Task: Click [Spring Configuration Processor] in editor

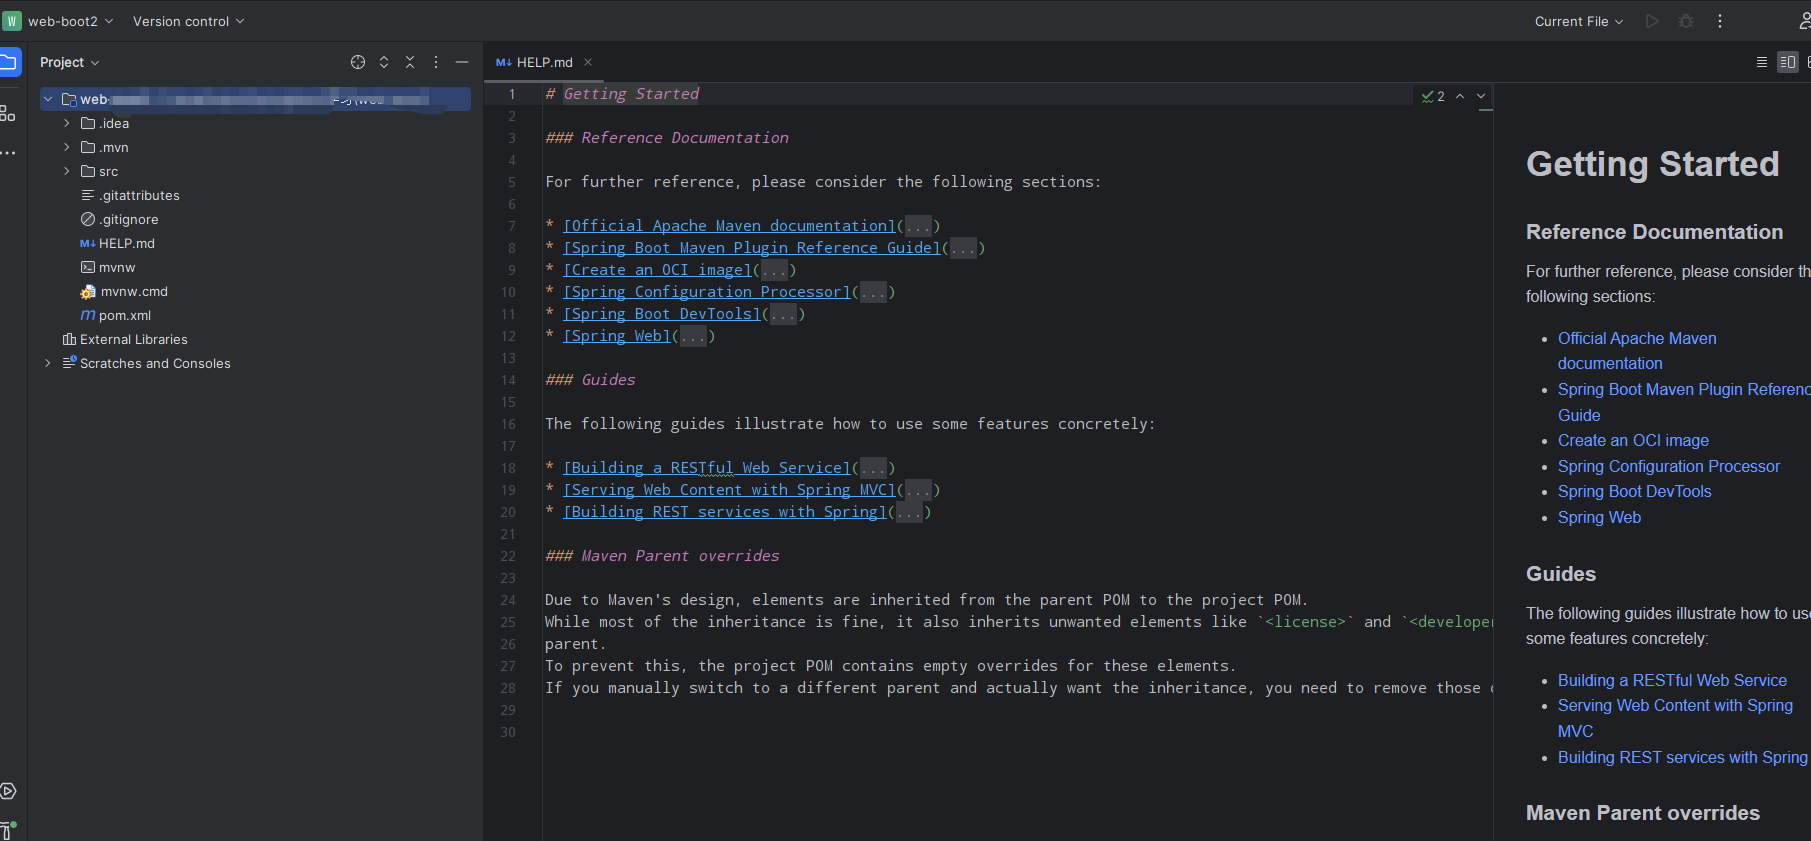Action: (707, 292)
